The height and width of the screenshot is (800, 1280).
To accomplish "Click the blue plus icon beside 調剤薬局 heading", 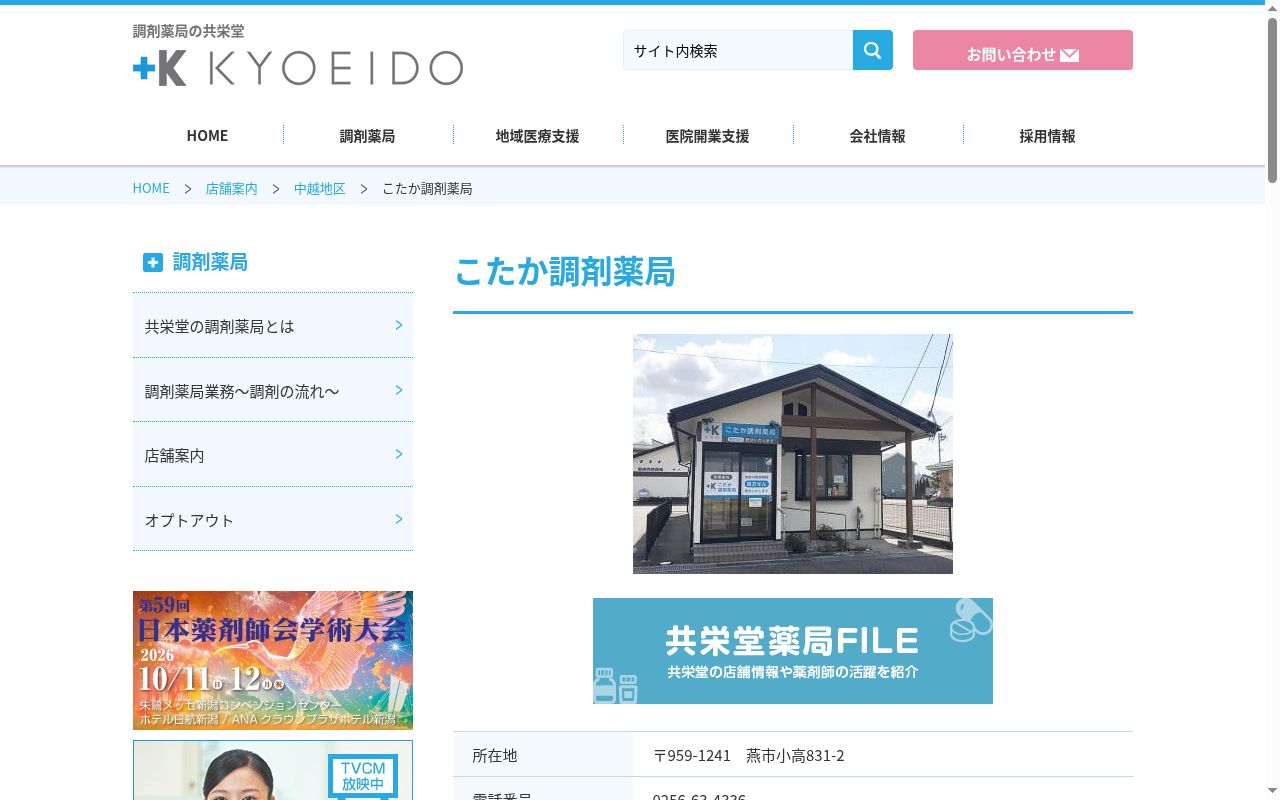I will (152, 262).
